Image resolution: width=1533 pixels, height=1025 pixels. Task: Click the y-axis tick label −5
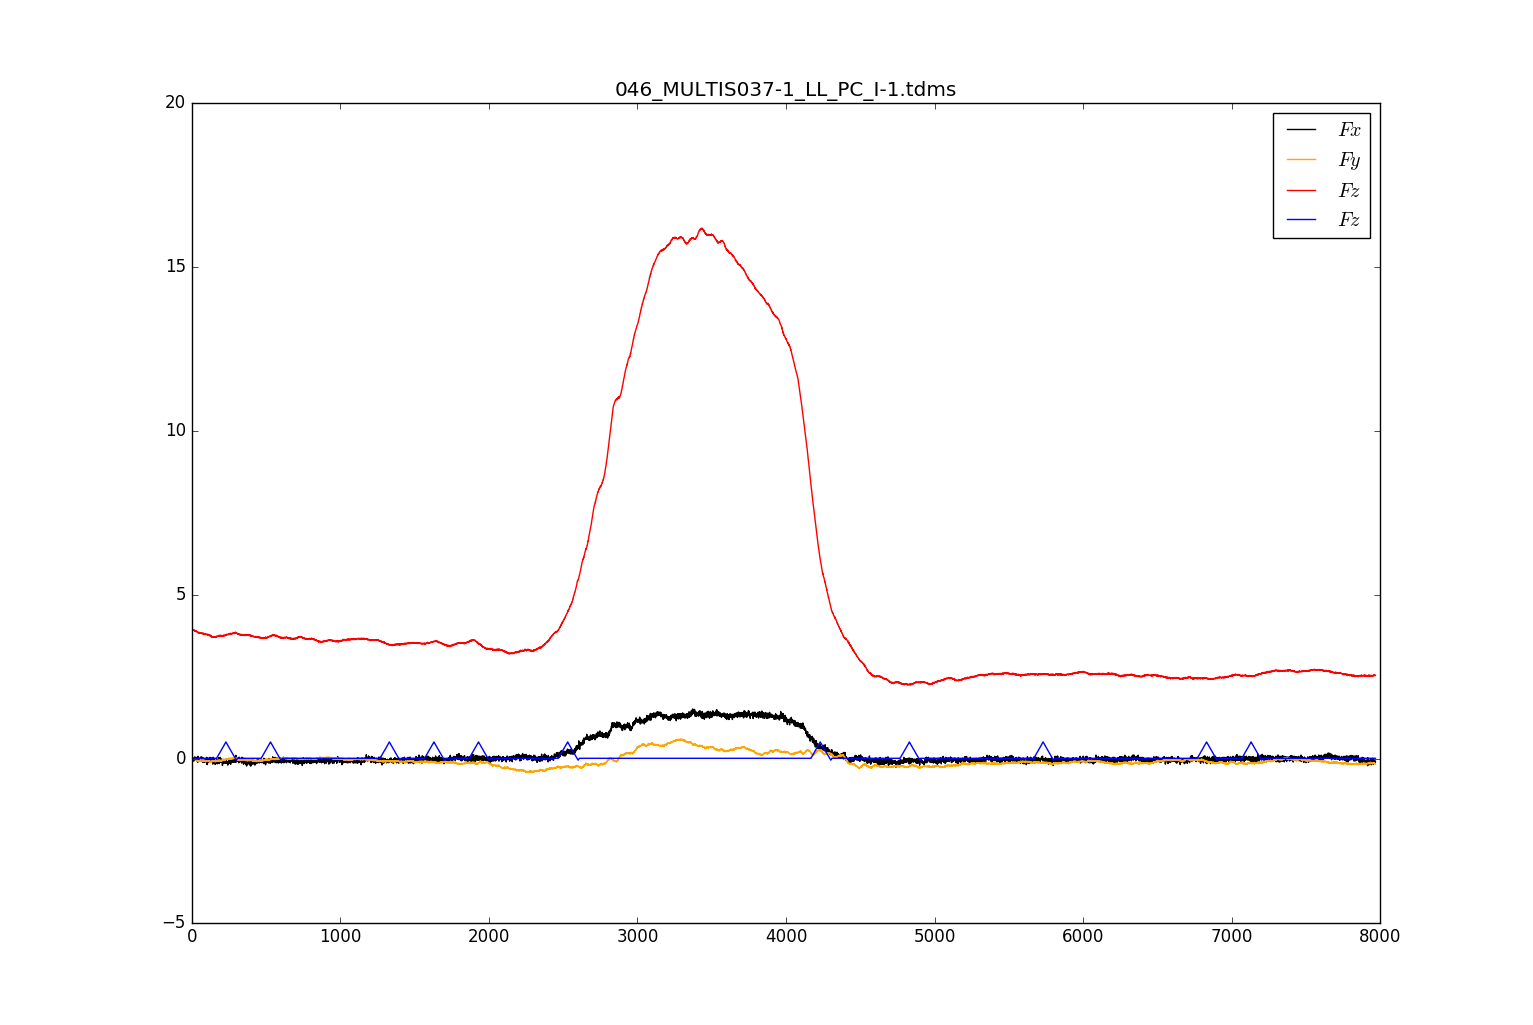coord(175,923)
